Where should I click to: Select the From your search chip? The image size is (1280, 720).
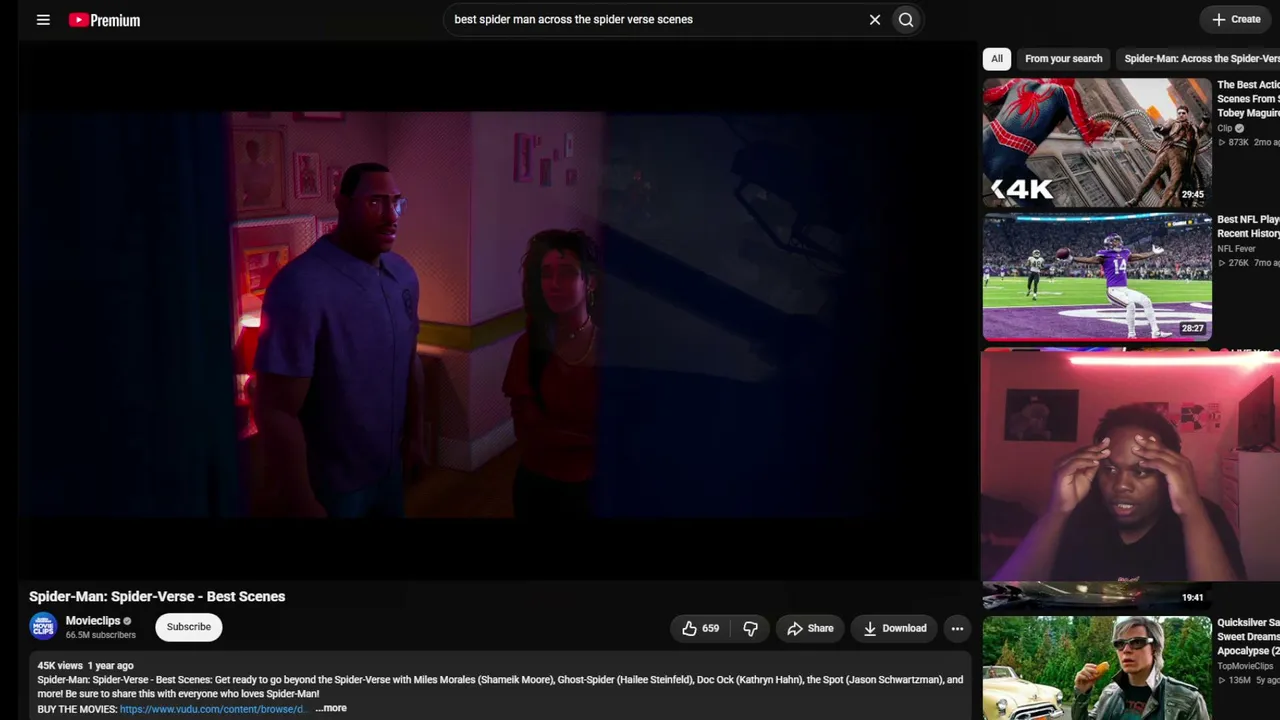pos(1064,59)
